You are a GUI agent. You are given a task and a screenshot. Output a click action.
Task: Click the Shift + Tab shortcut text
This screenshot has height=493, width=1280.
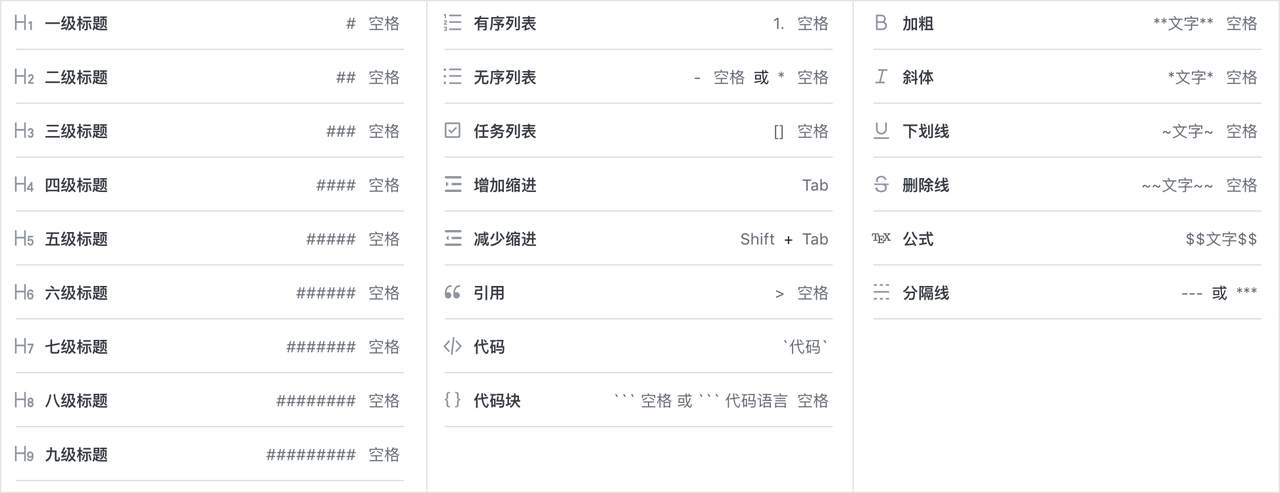point(784,239)
